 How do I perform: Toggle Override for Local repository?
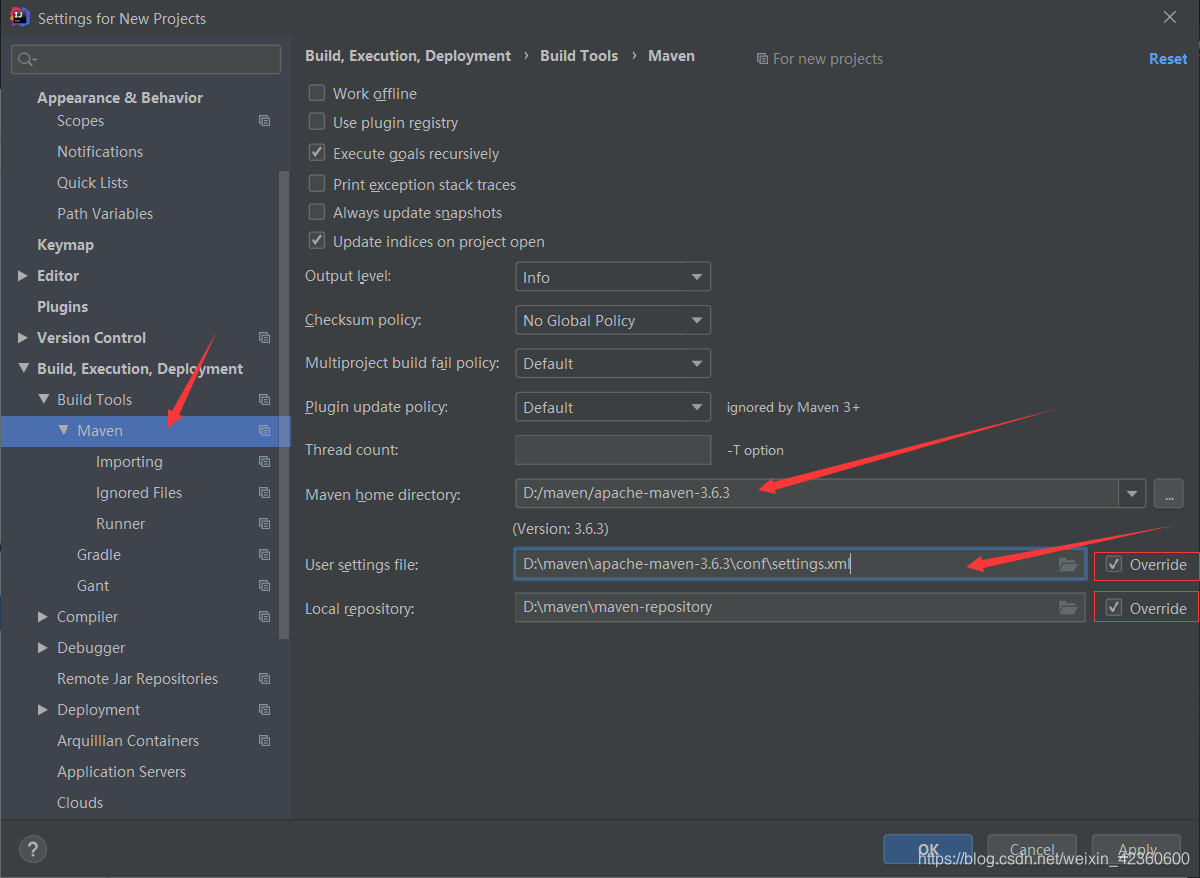point(1114,608)
